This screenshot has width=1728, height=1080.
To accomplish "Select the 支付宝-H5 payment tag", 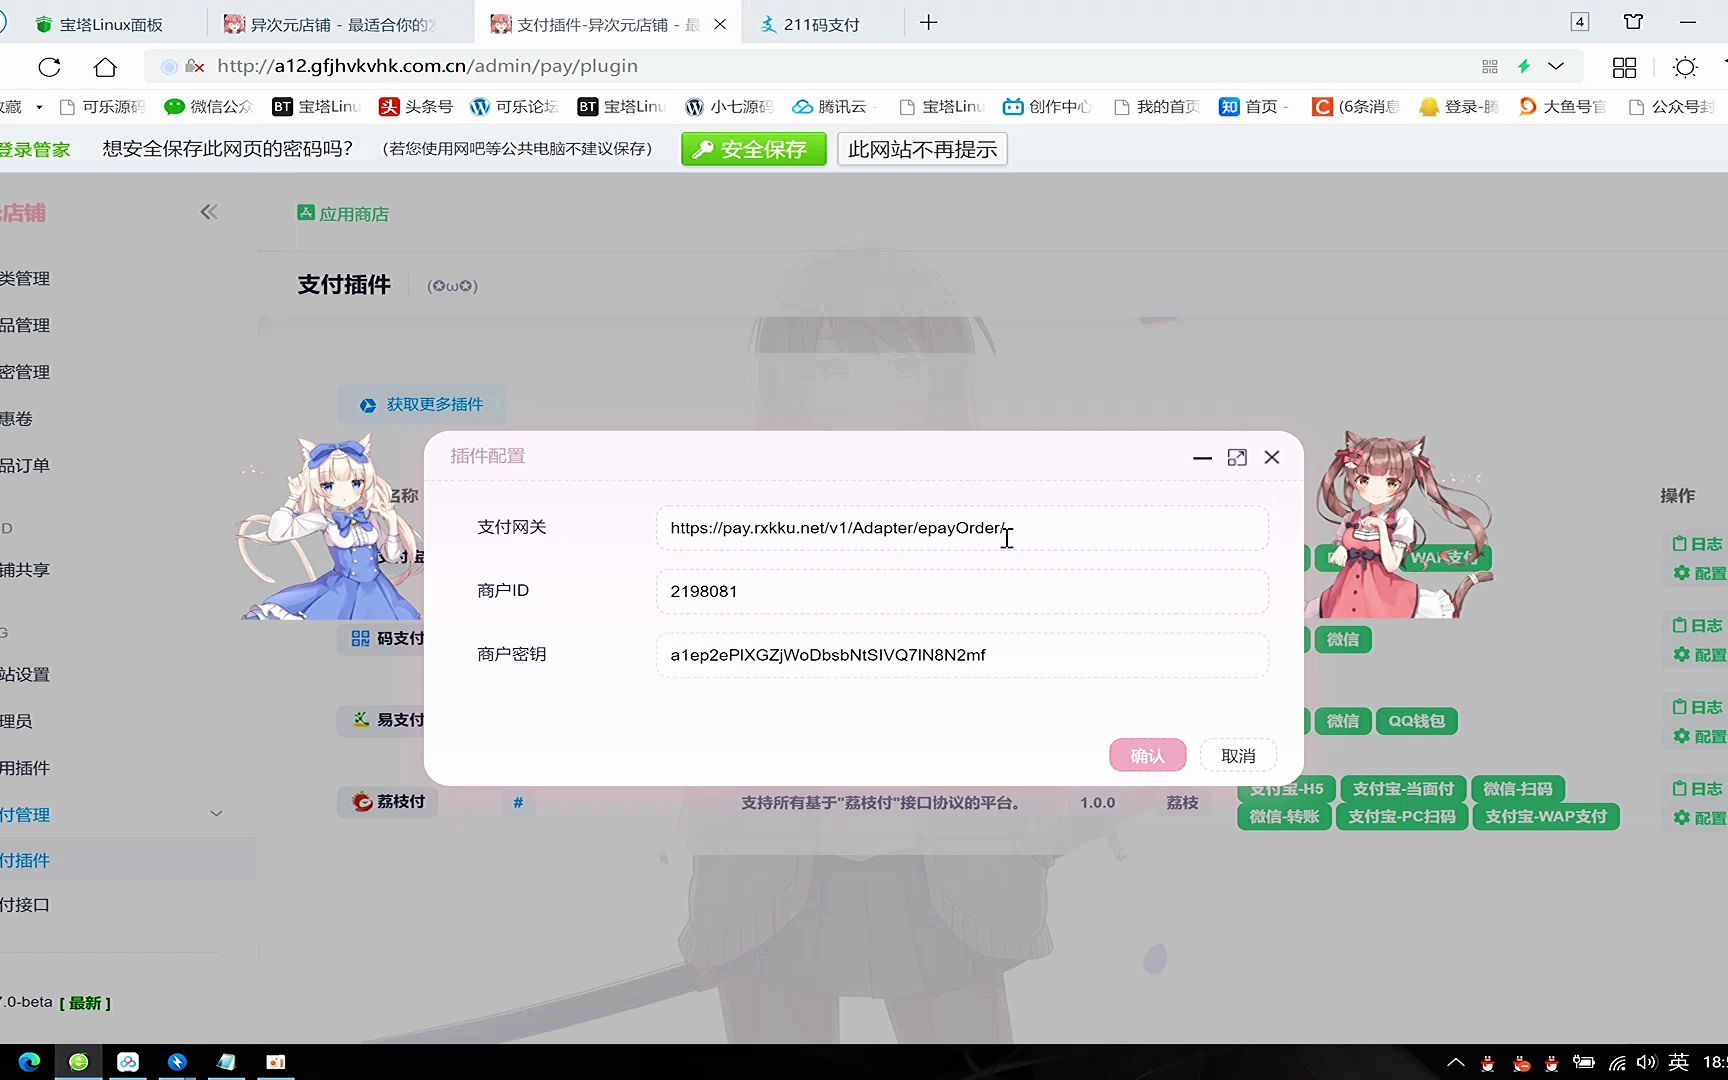I will click(1284, 788).
